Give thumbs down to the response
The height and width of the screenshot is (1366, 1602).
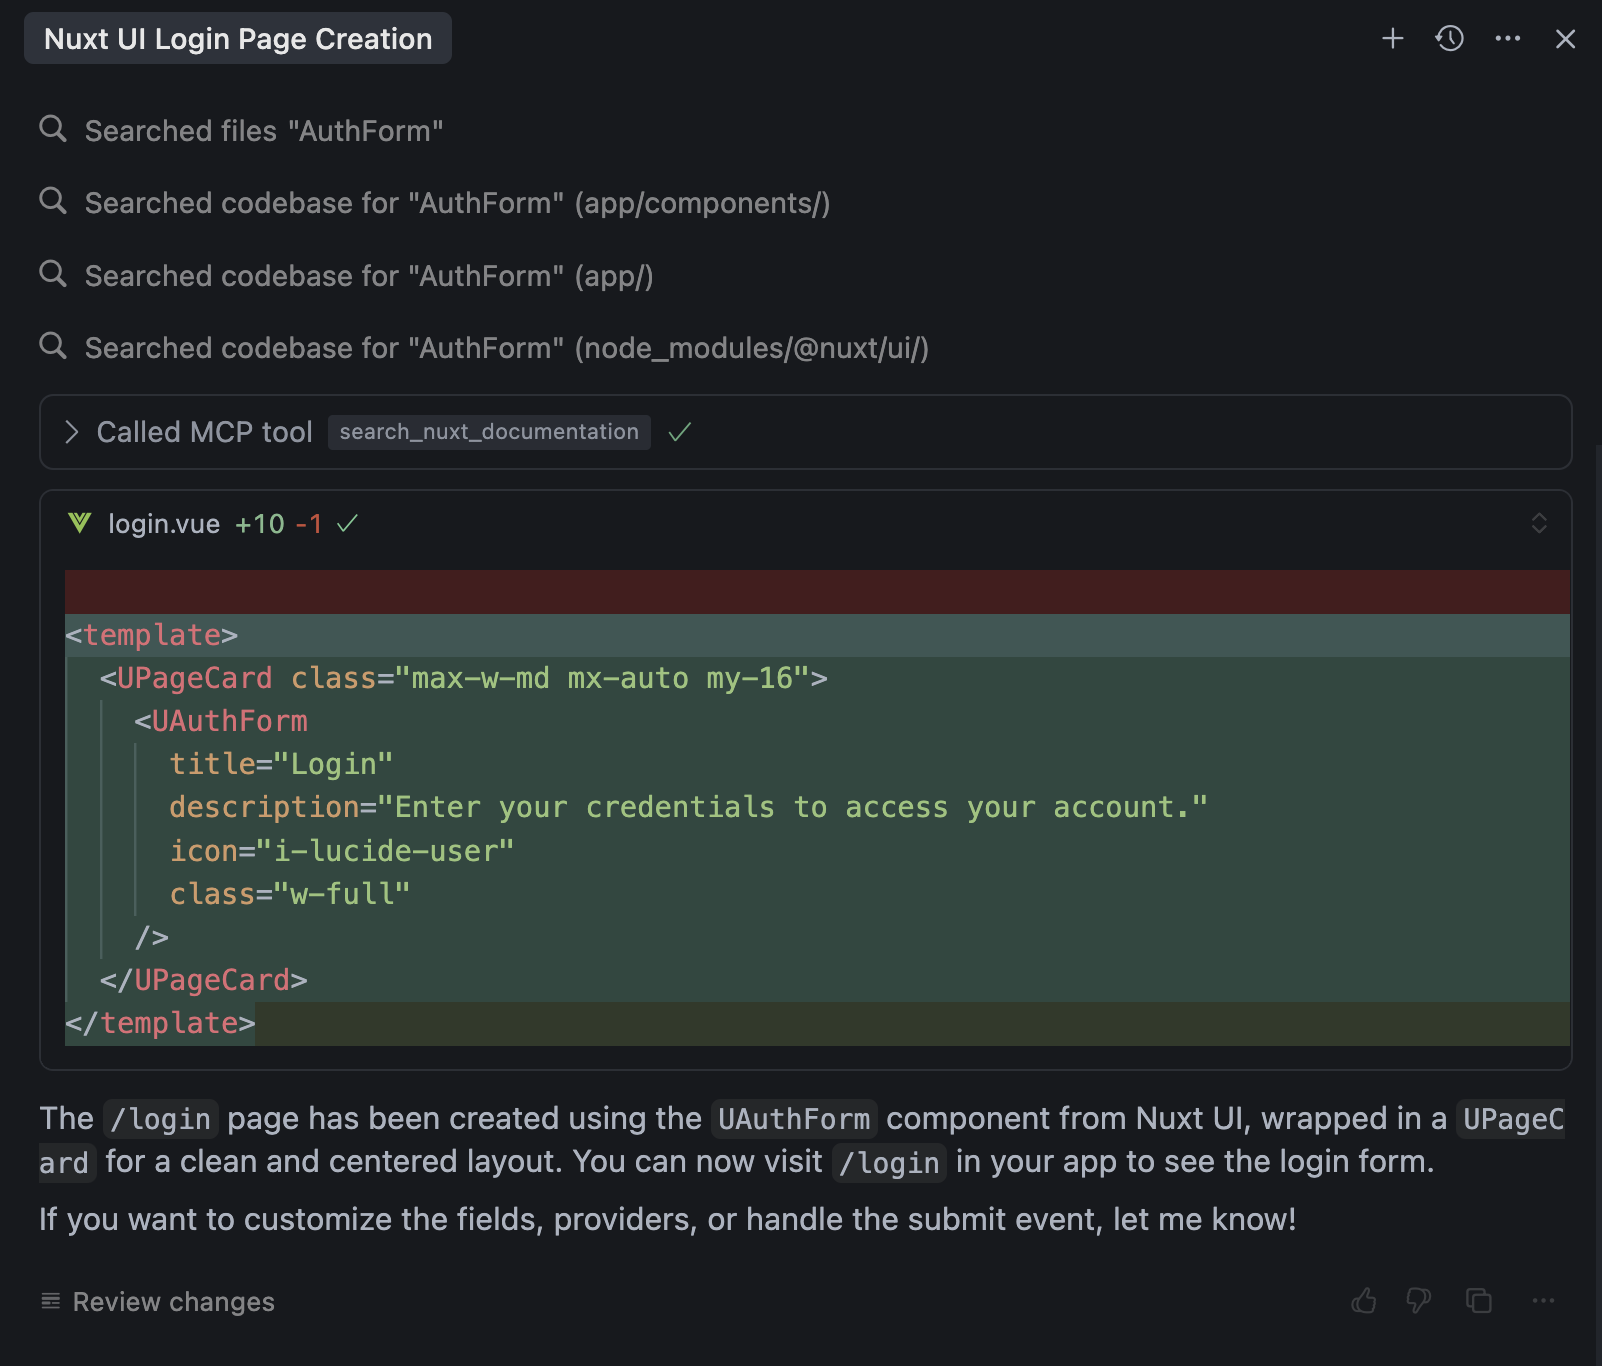point(1418,1301)
